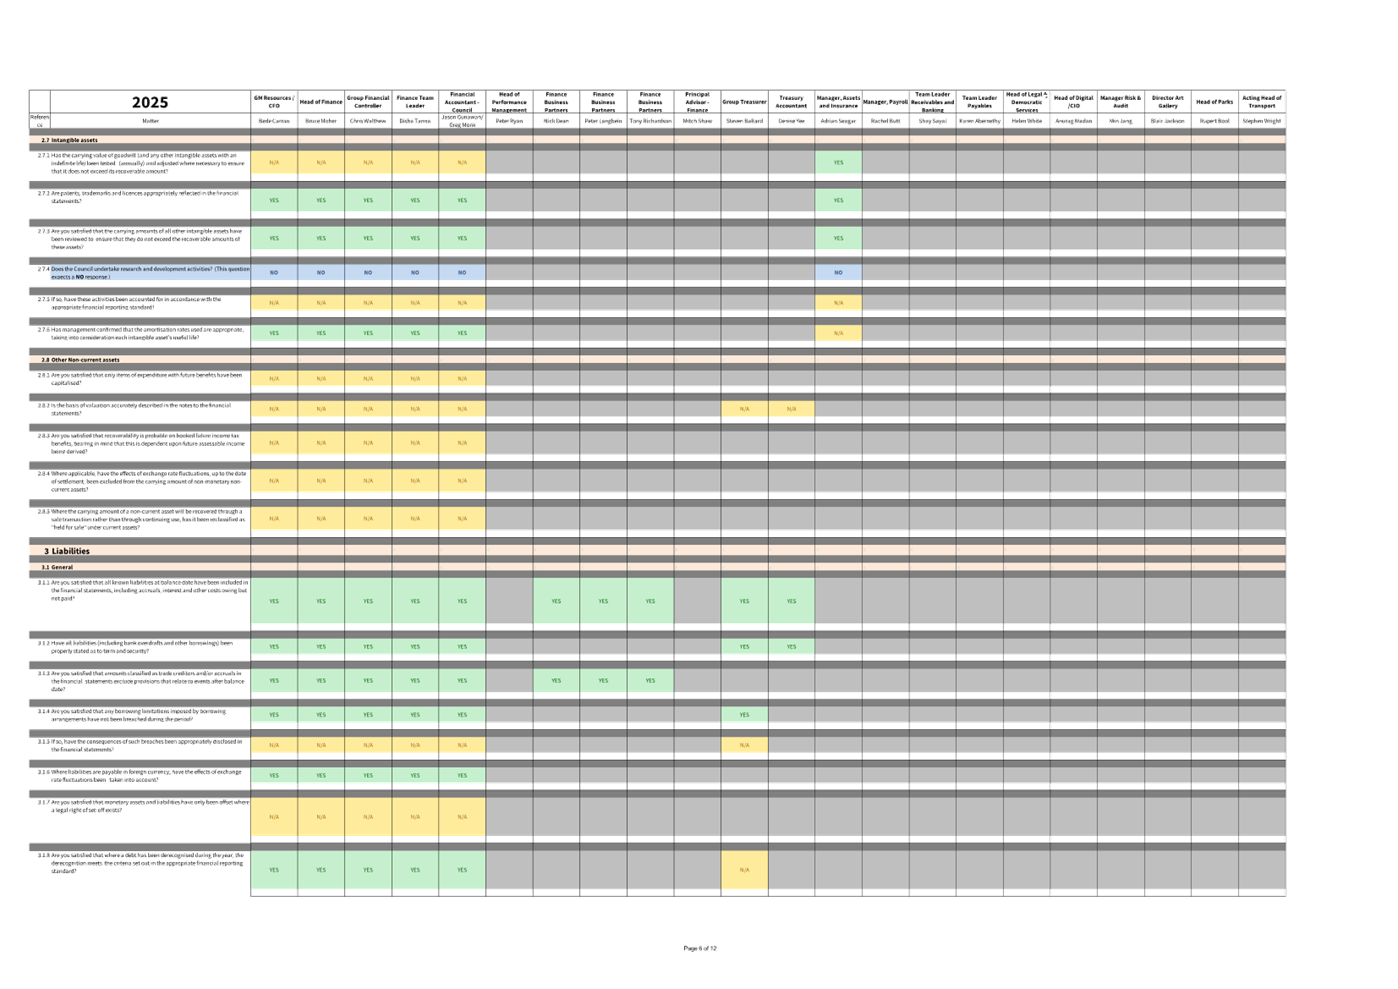Click the rightmost YES cell in first General row
The image size is (1398, 989).
[791, 601]
